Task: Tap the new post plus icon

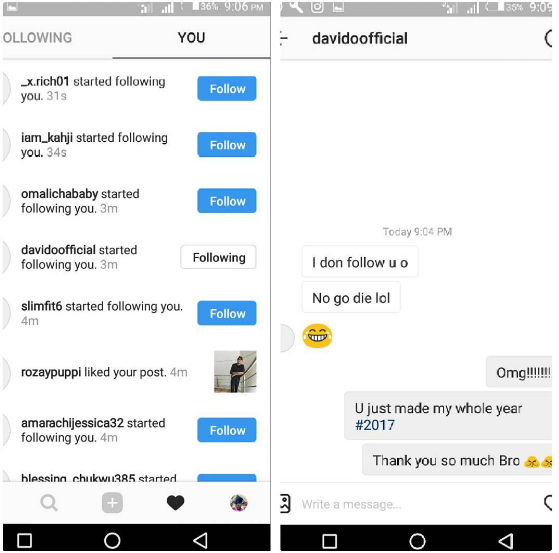Action: tap(112, 503)
